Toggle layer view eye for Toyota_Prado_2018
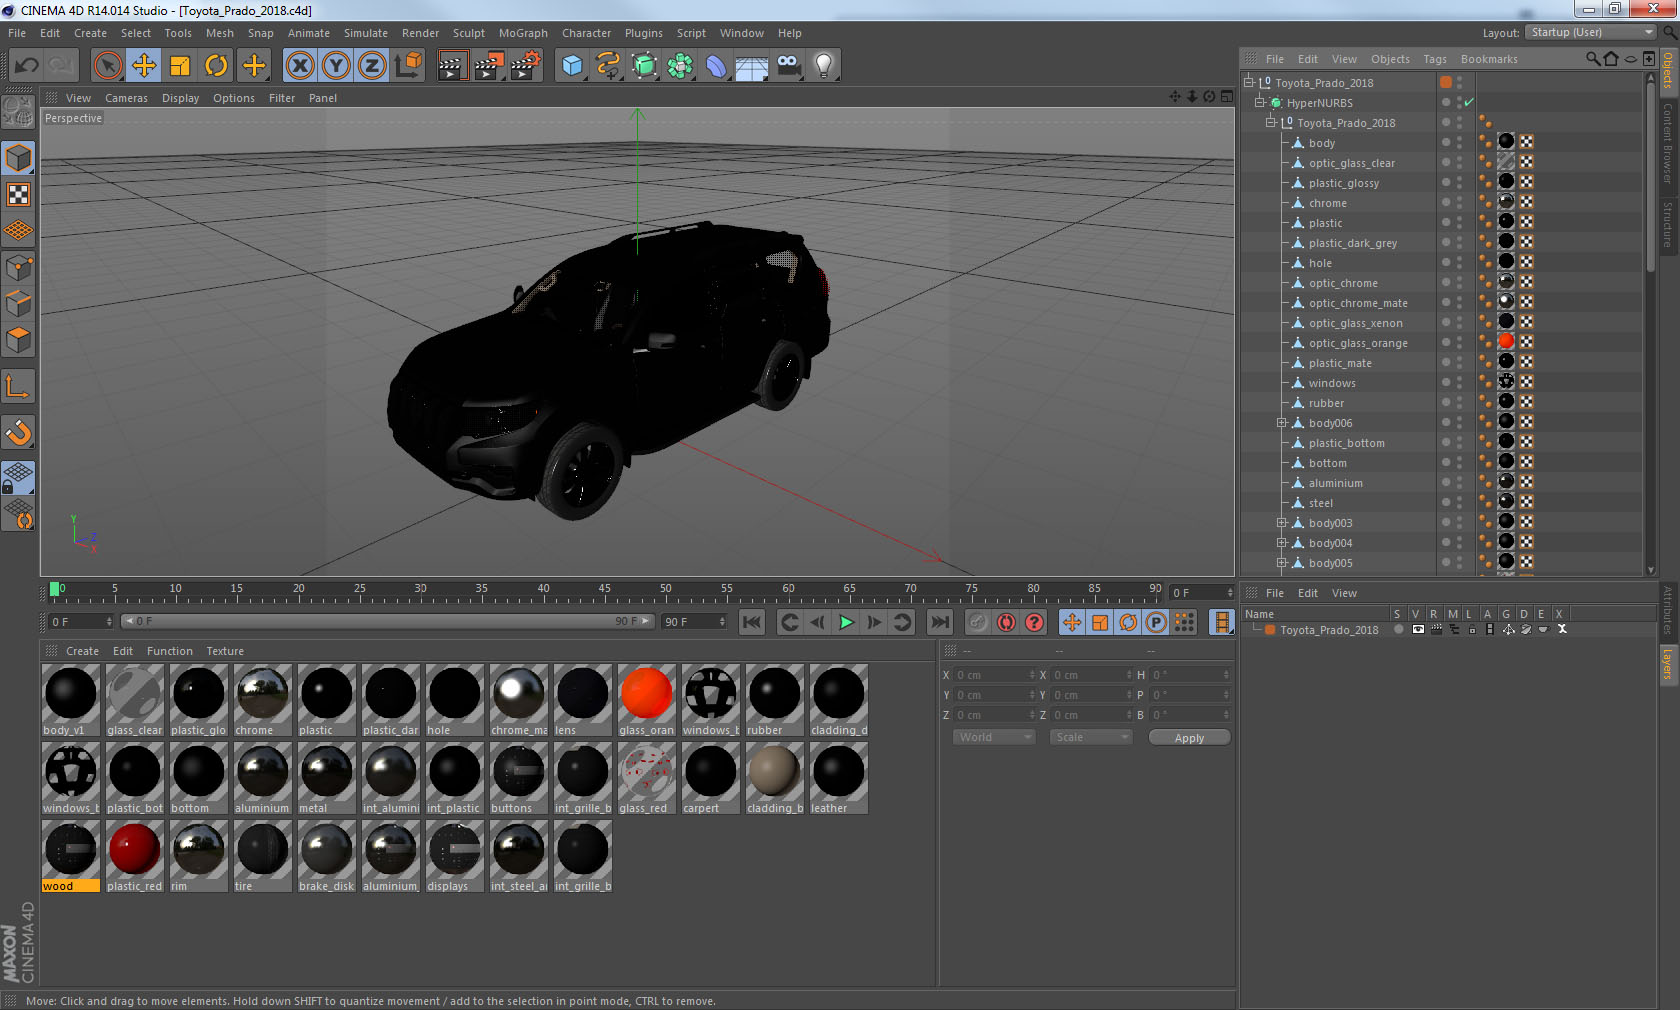Screen dimensions: 1680x1010 (x=1417, y=630)
